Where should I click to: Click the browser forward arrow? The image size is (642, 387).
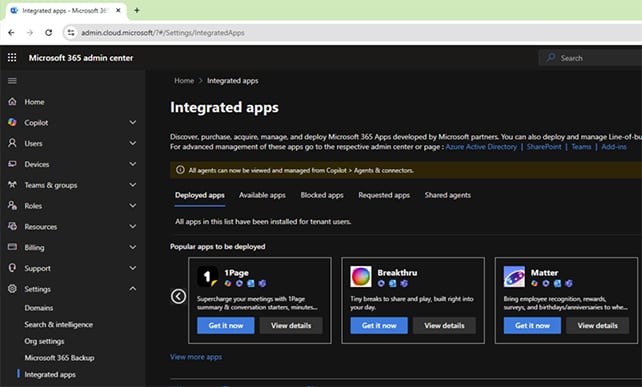click(29, 33)
